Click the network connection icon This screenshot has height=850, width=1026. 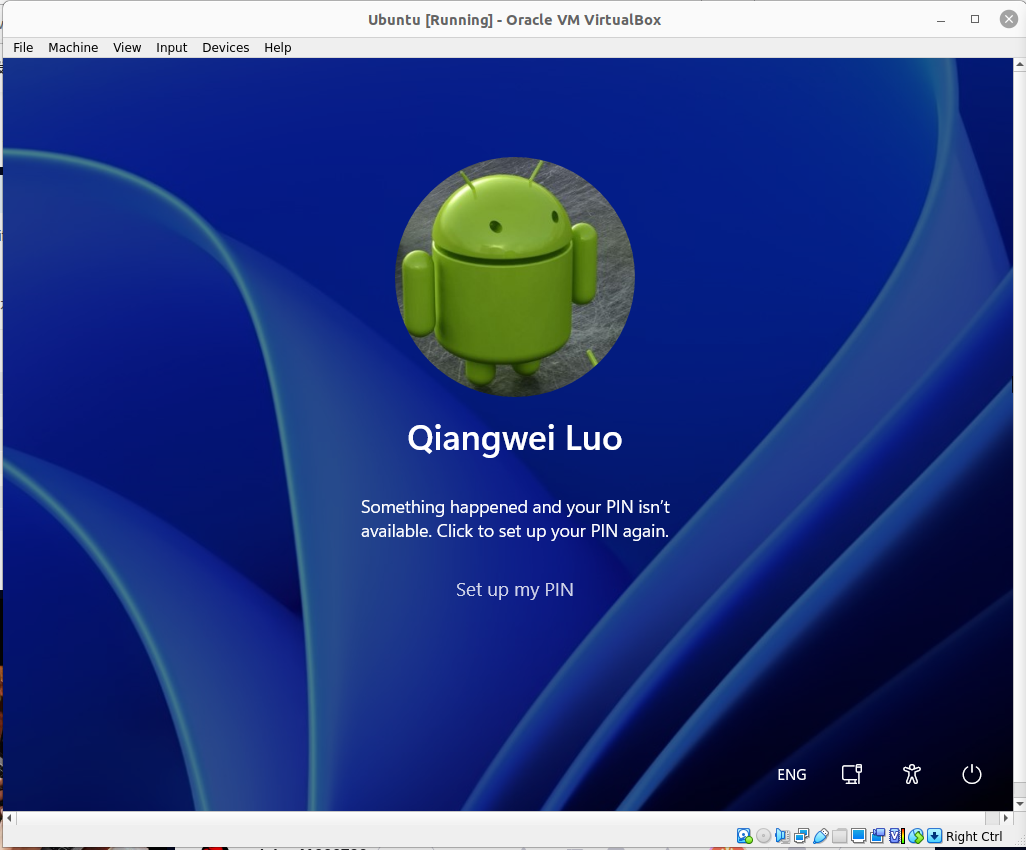(x=851, y=774)
